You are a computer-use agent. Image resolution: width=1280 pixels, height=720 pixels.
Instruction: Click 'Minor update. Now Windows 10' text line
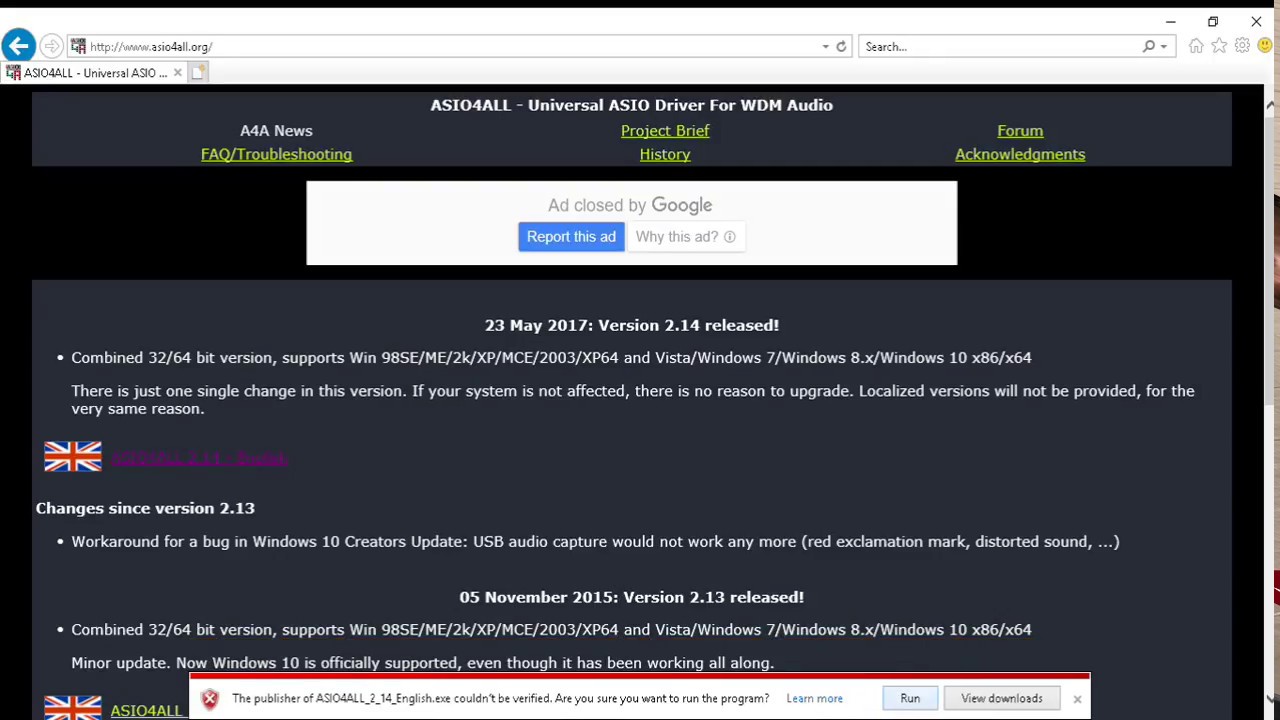422,663
